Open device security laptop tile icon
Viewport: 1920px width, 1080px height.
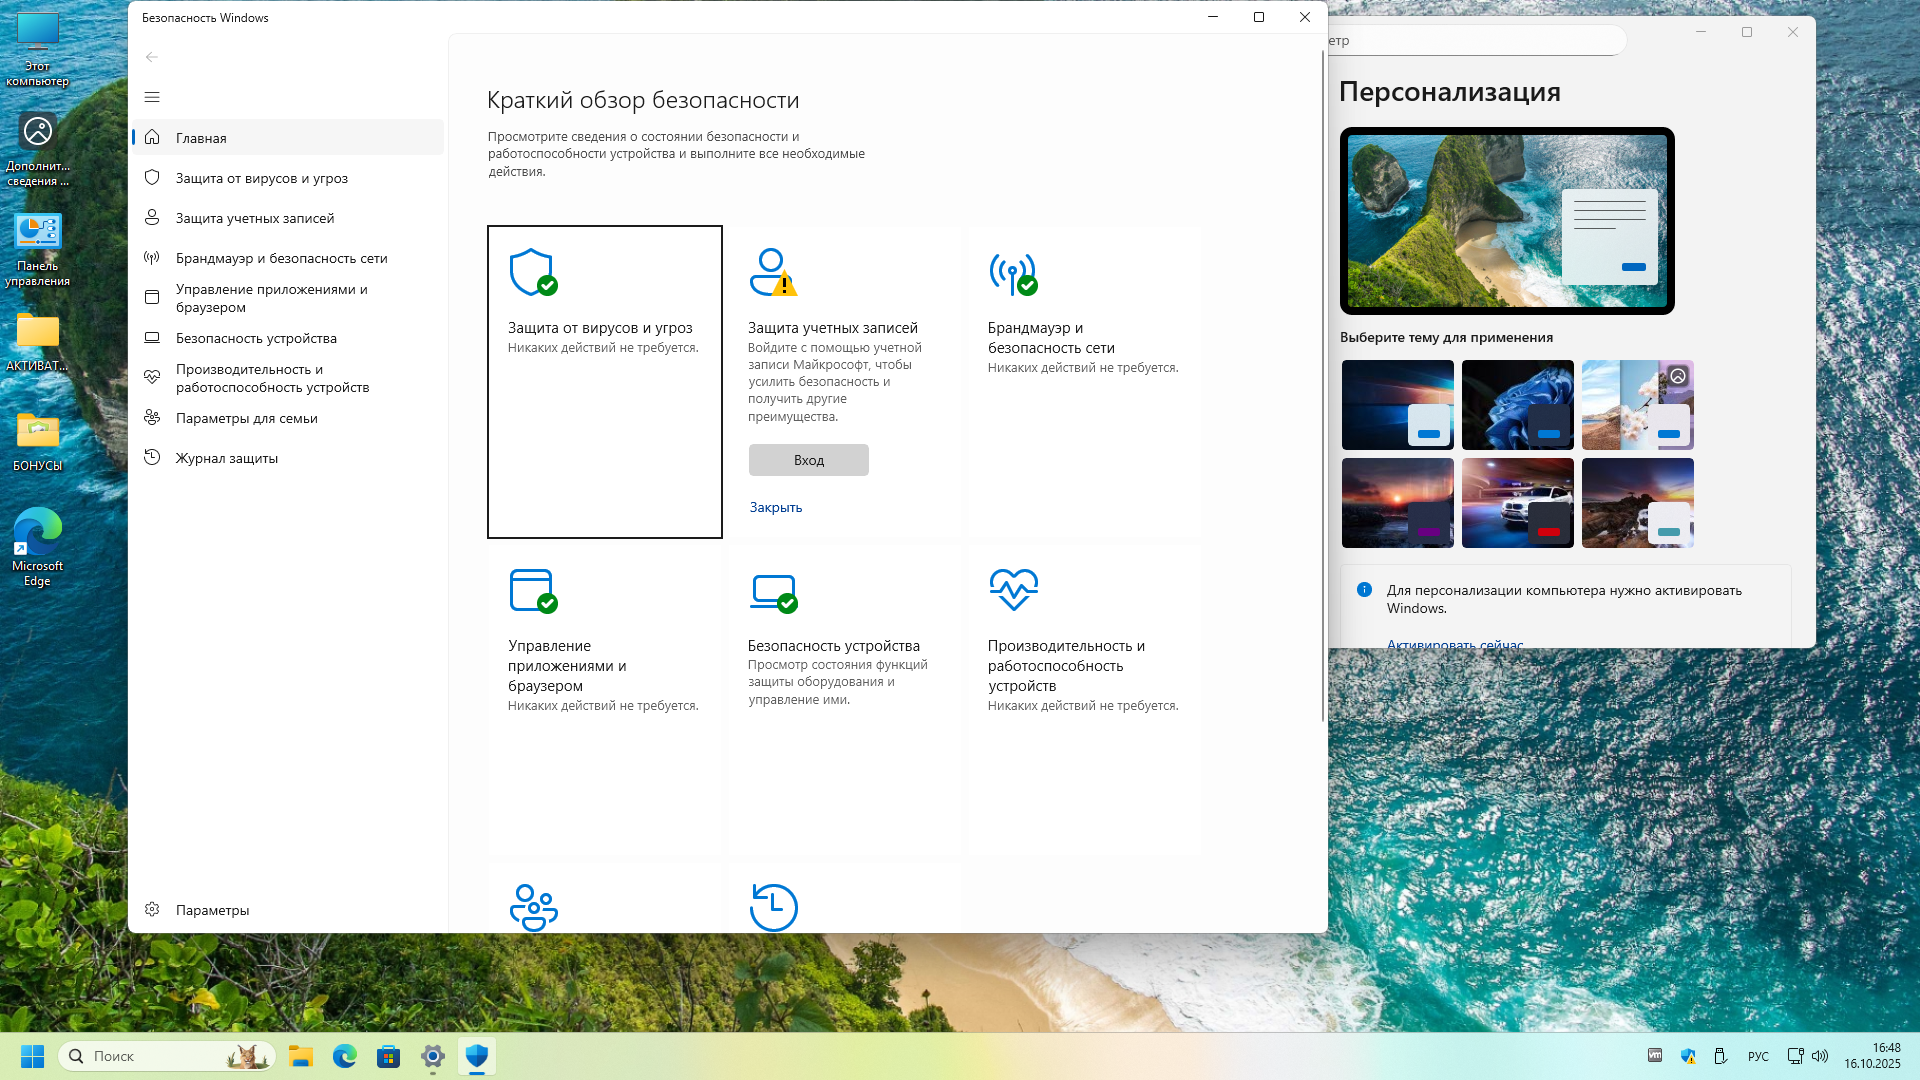coord(773,592)
